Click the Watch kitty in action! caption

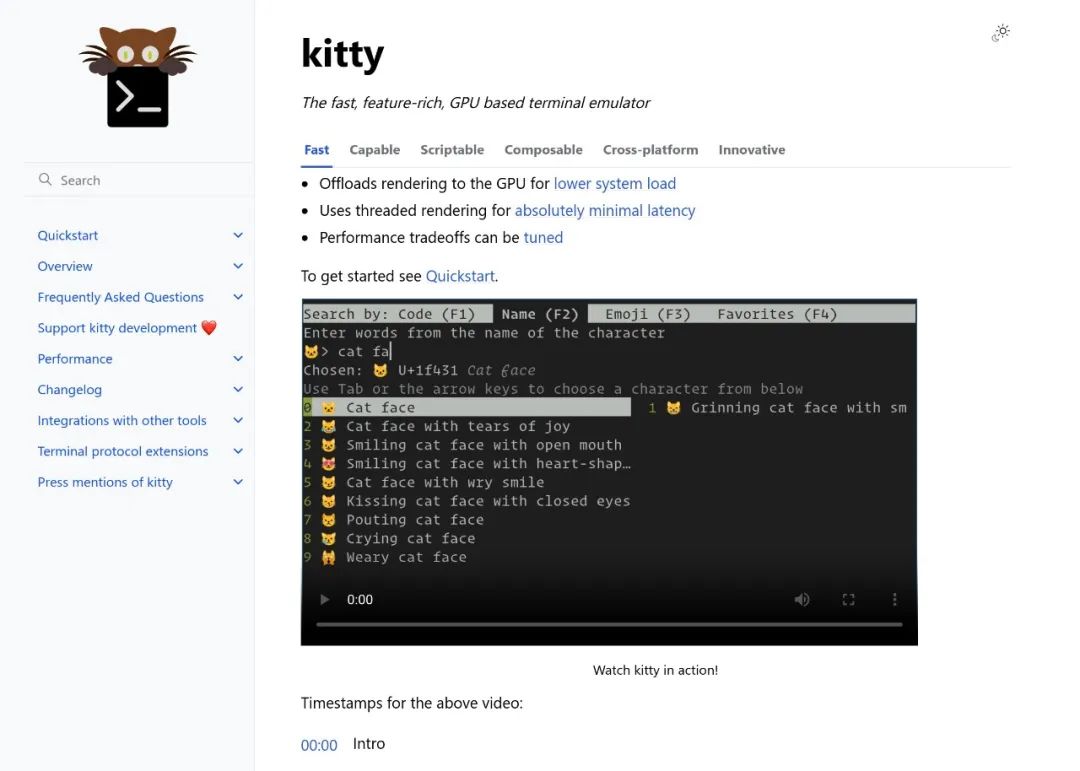[655, 670]
